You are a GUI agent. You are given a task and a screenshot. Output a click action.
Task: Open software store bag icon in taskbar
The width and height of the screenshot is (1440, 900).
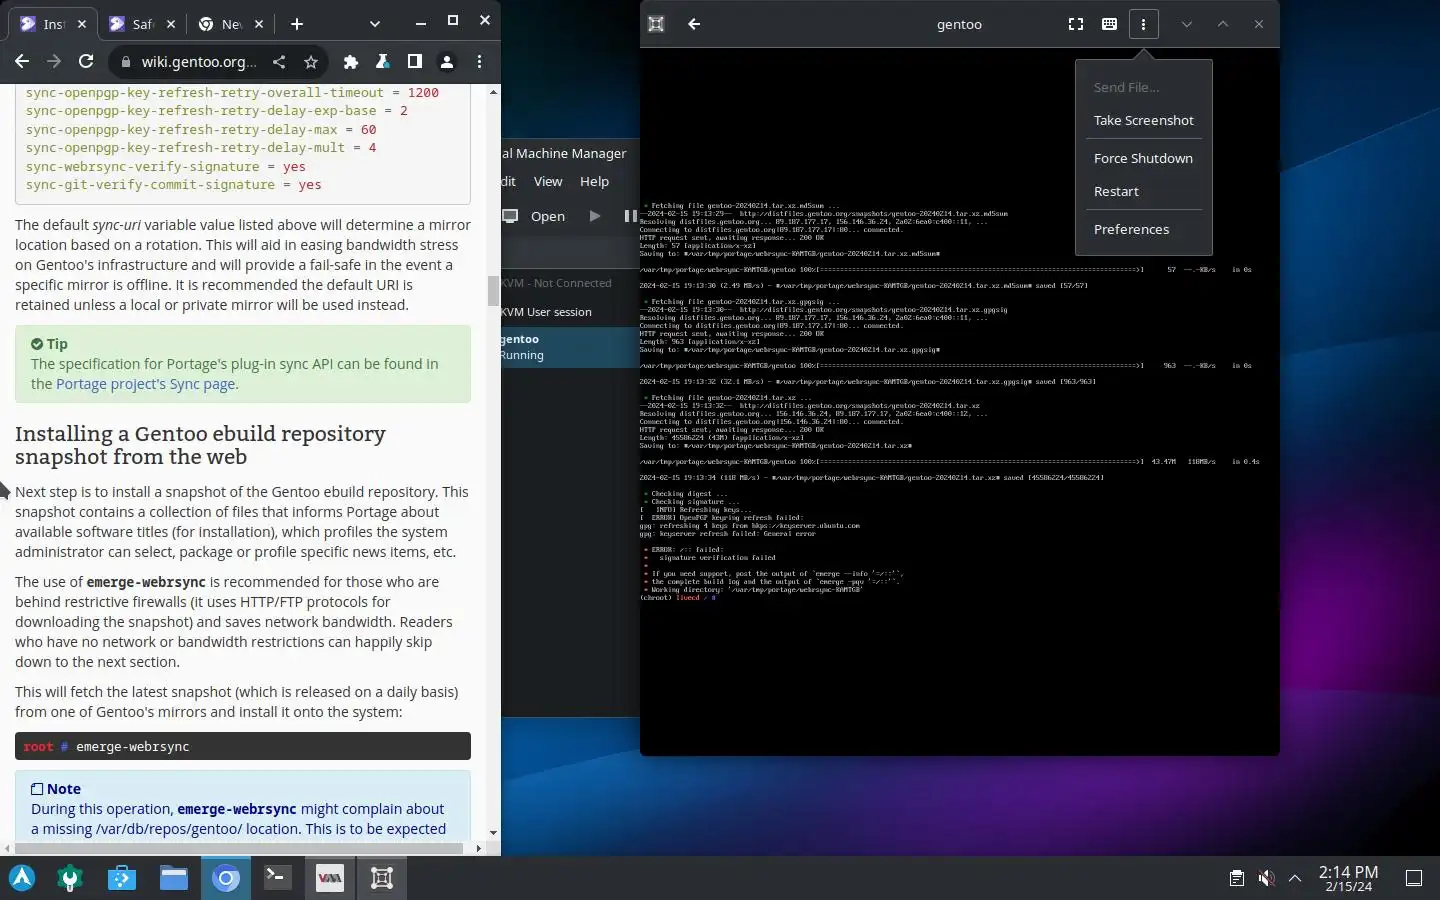122,878
